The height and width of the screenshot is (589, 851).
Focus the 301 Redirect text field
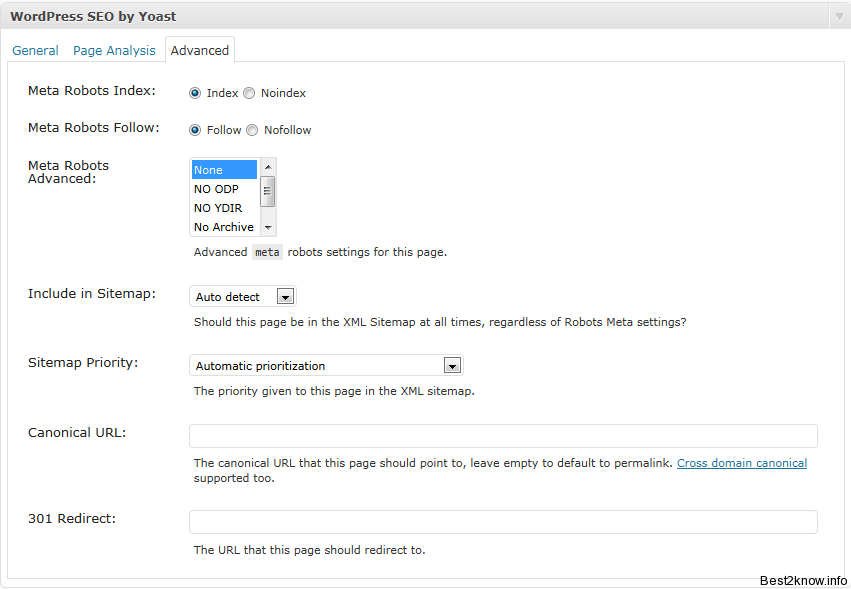(503, 522)
